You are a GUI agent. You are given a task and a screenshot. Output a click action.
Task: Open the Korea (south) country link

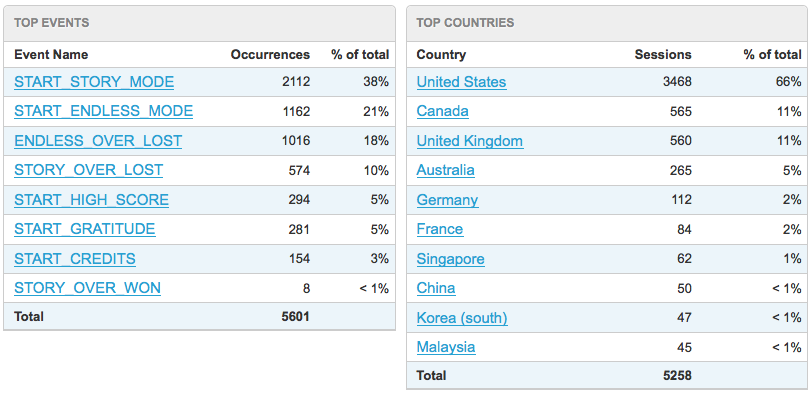[x=462, y=317]
